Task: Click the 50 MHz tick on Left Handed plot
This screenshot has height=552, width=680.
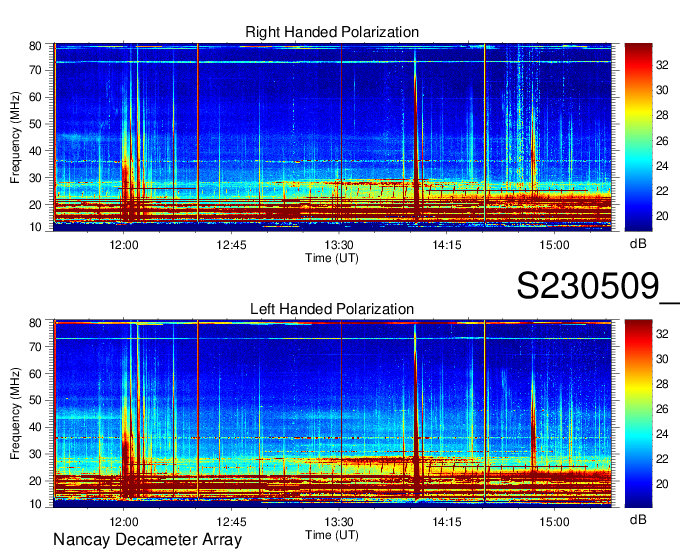Action: point(35,400)
